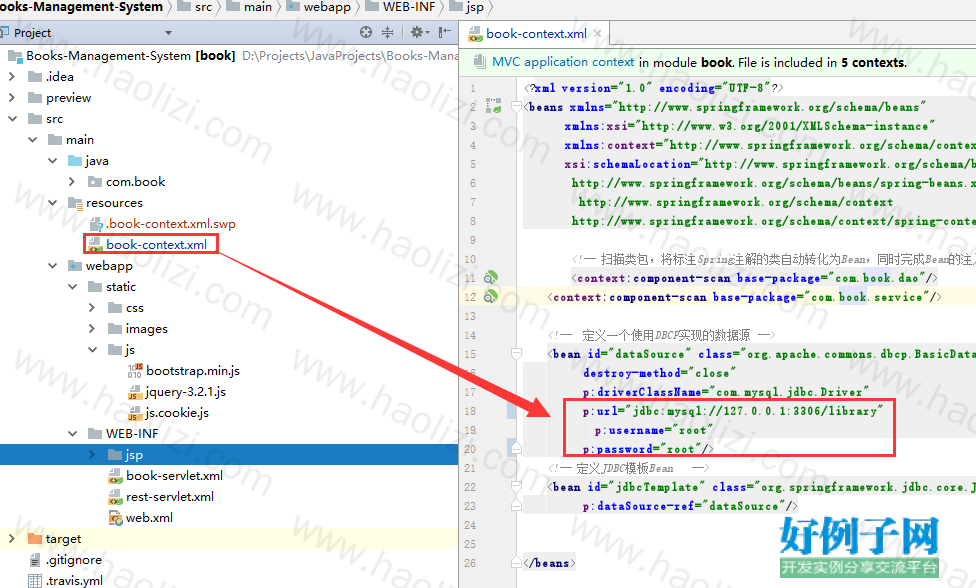Image resolution: width=976 pixels, height=588 pixels.
Task: Collapse the webapp folder
Action: coord(53,266)
